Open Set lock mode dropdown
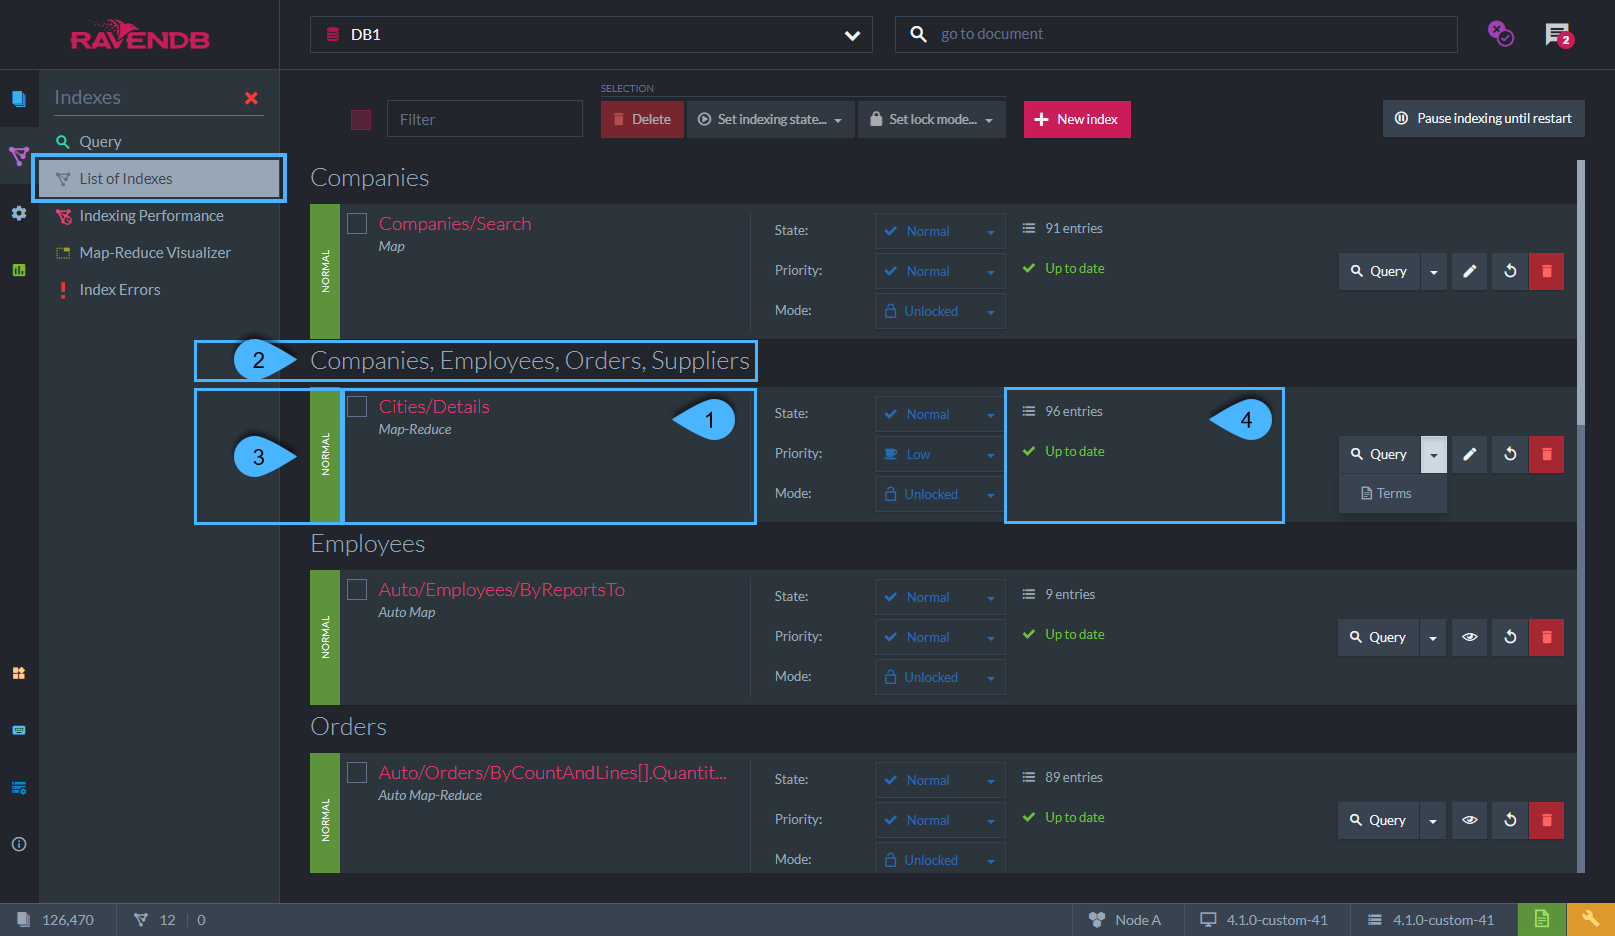The width and height of the screenshot is (1615, 936). [932, 119]
